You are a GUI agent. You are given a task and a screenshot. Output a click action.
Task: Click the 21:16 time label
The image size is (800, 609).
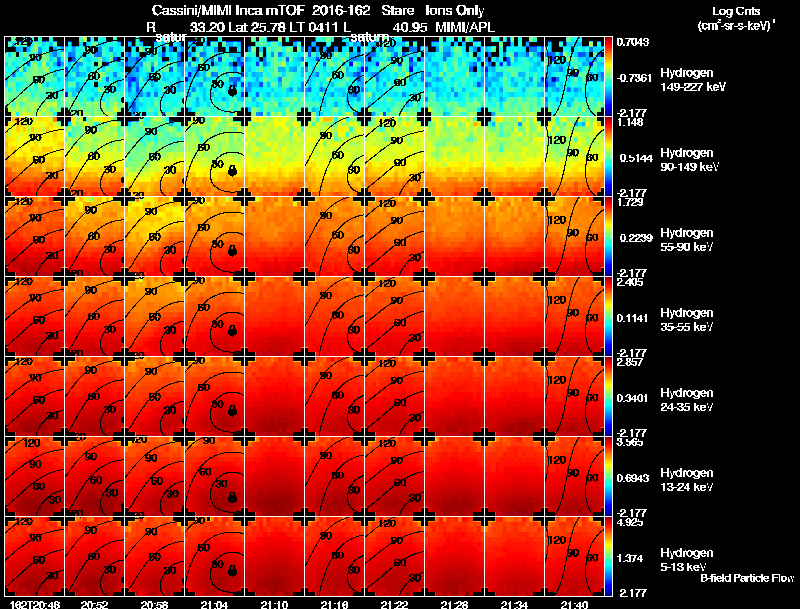coord(334,605)
